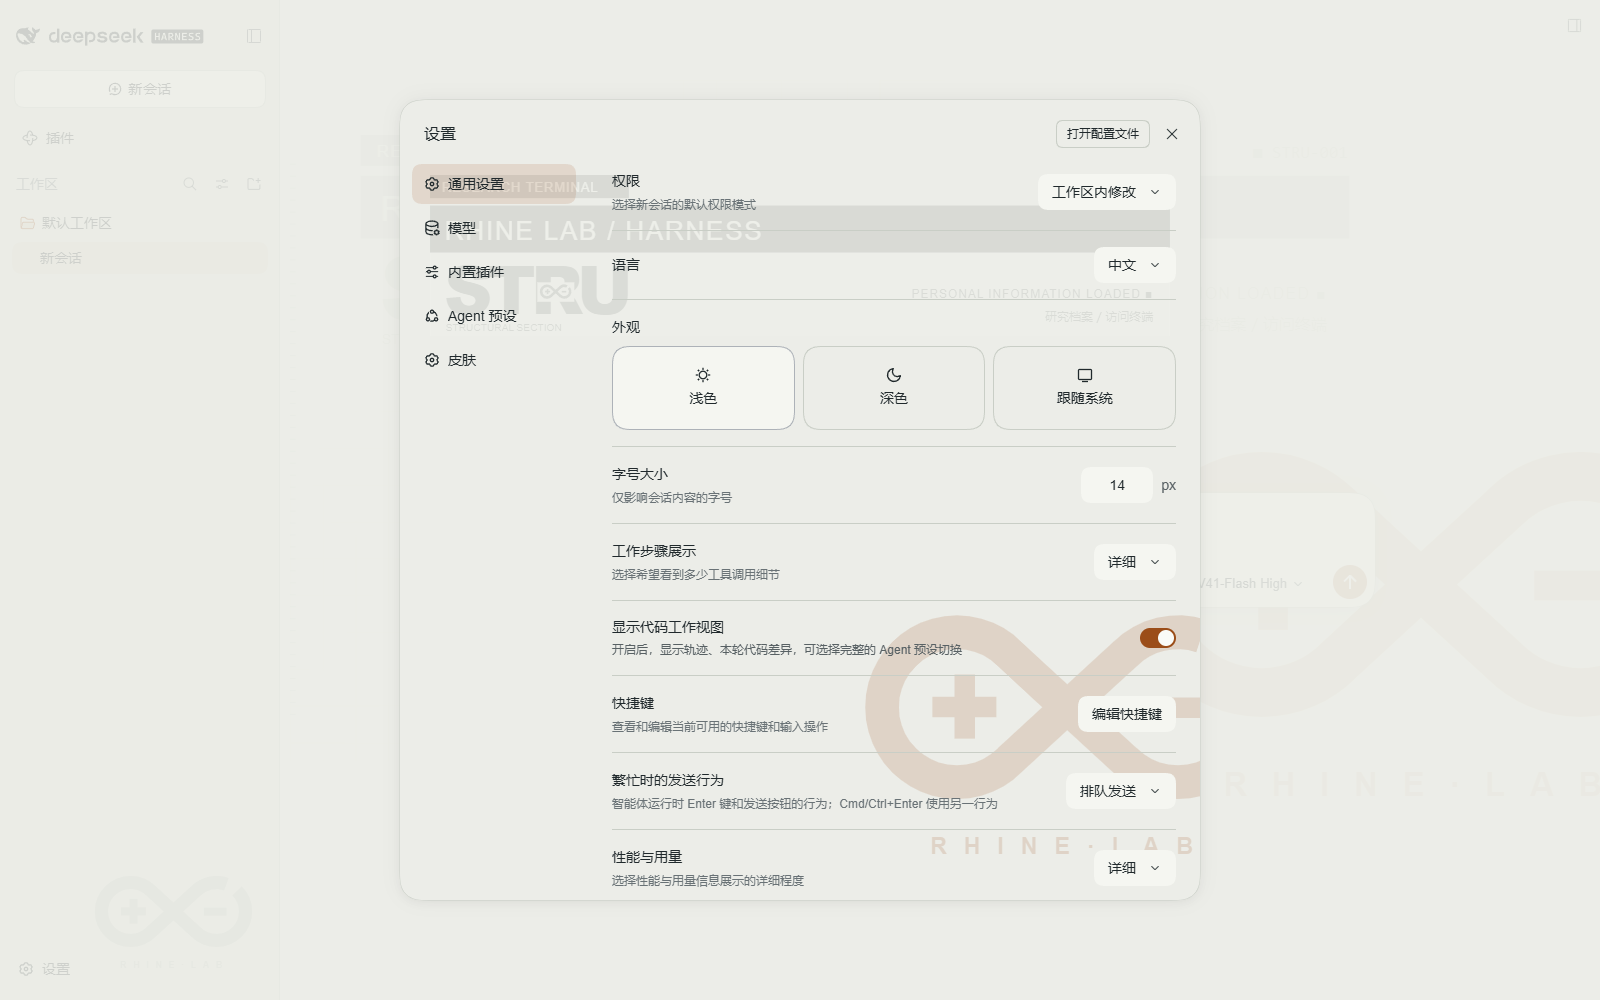Choose the 浅色 light appearance
The width and height of the screenshot is (1600, 1000).
tap(703, 388)
